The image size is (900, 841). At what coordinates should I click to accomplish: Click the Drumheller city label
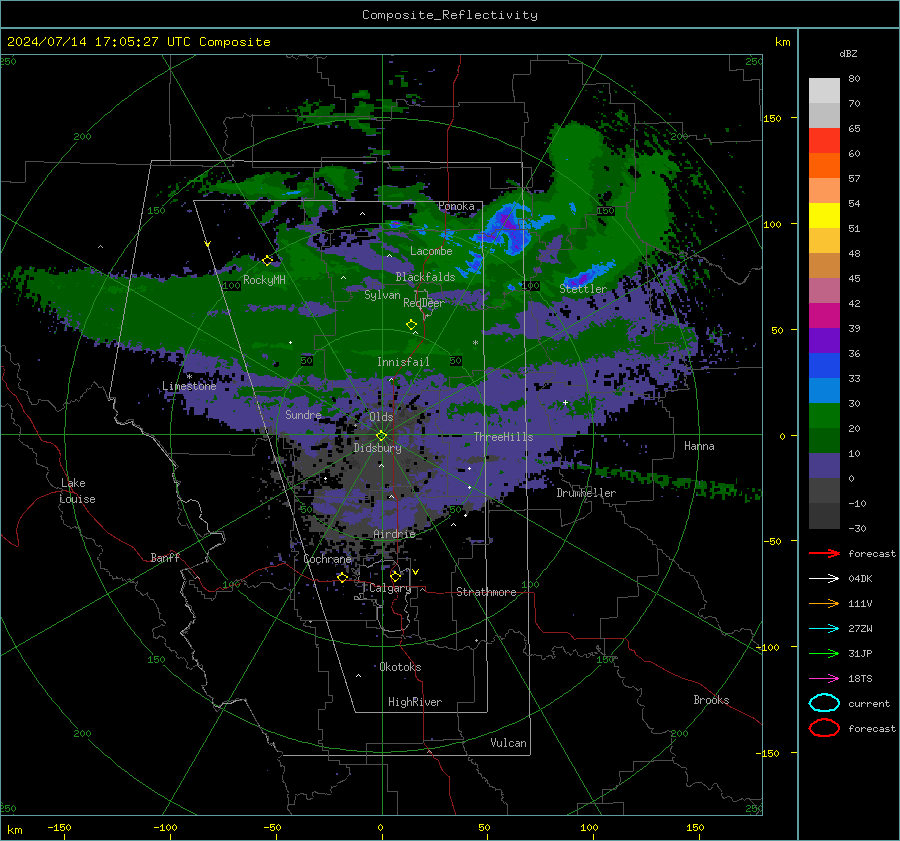pos(586,493)
